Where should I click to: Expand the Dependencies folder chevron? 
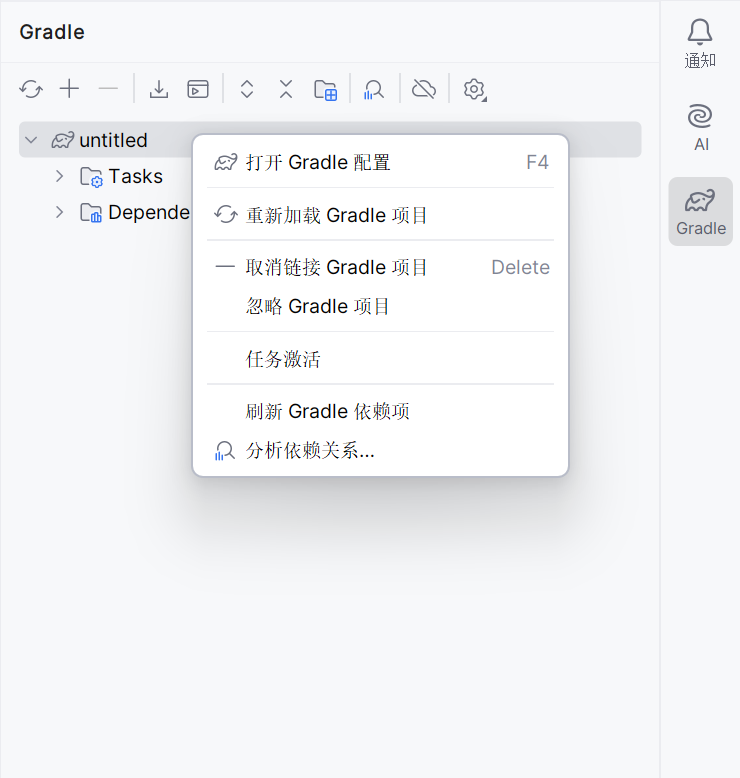[60, 212]
